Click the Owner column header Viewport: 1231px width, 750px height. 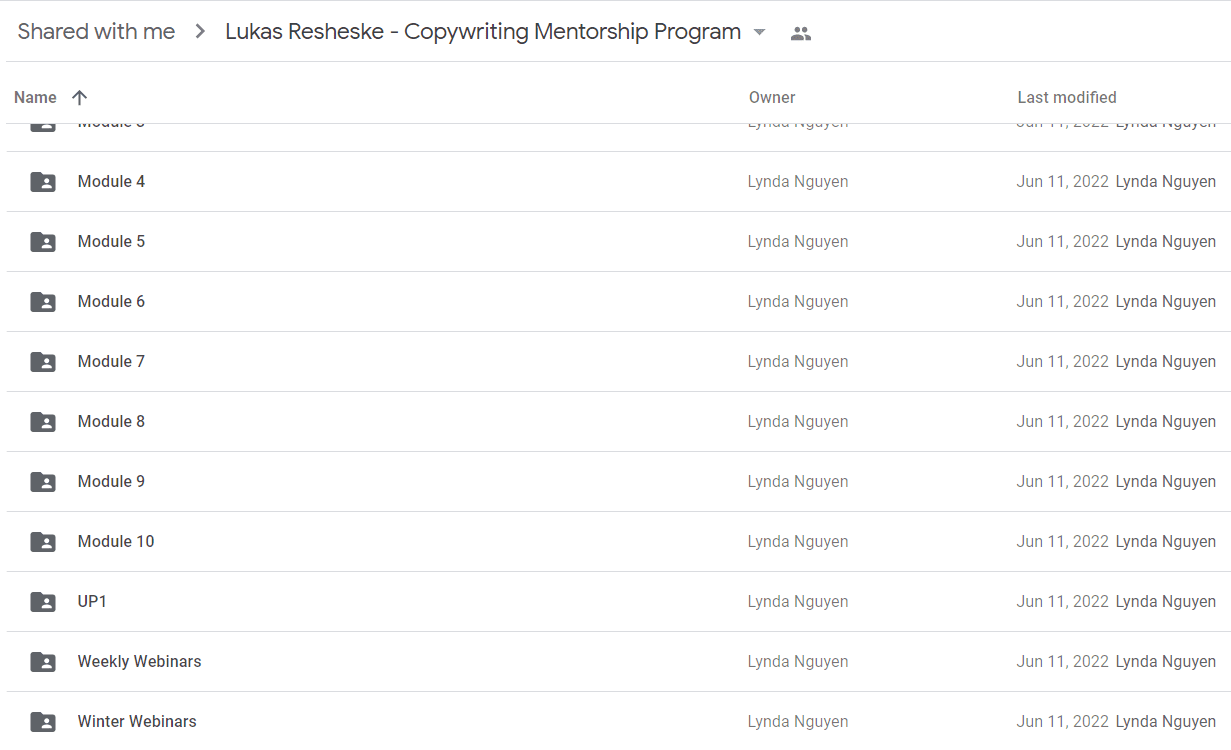(x=772, y=97)
